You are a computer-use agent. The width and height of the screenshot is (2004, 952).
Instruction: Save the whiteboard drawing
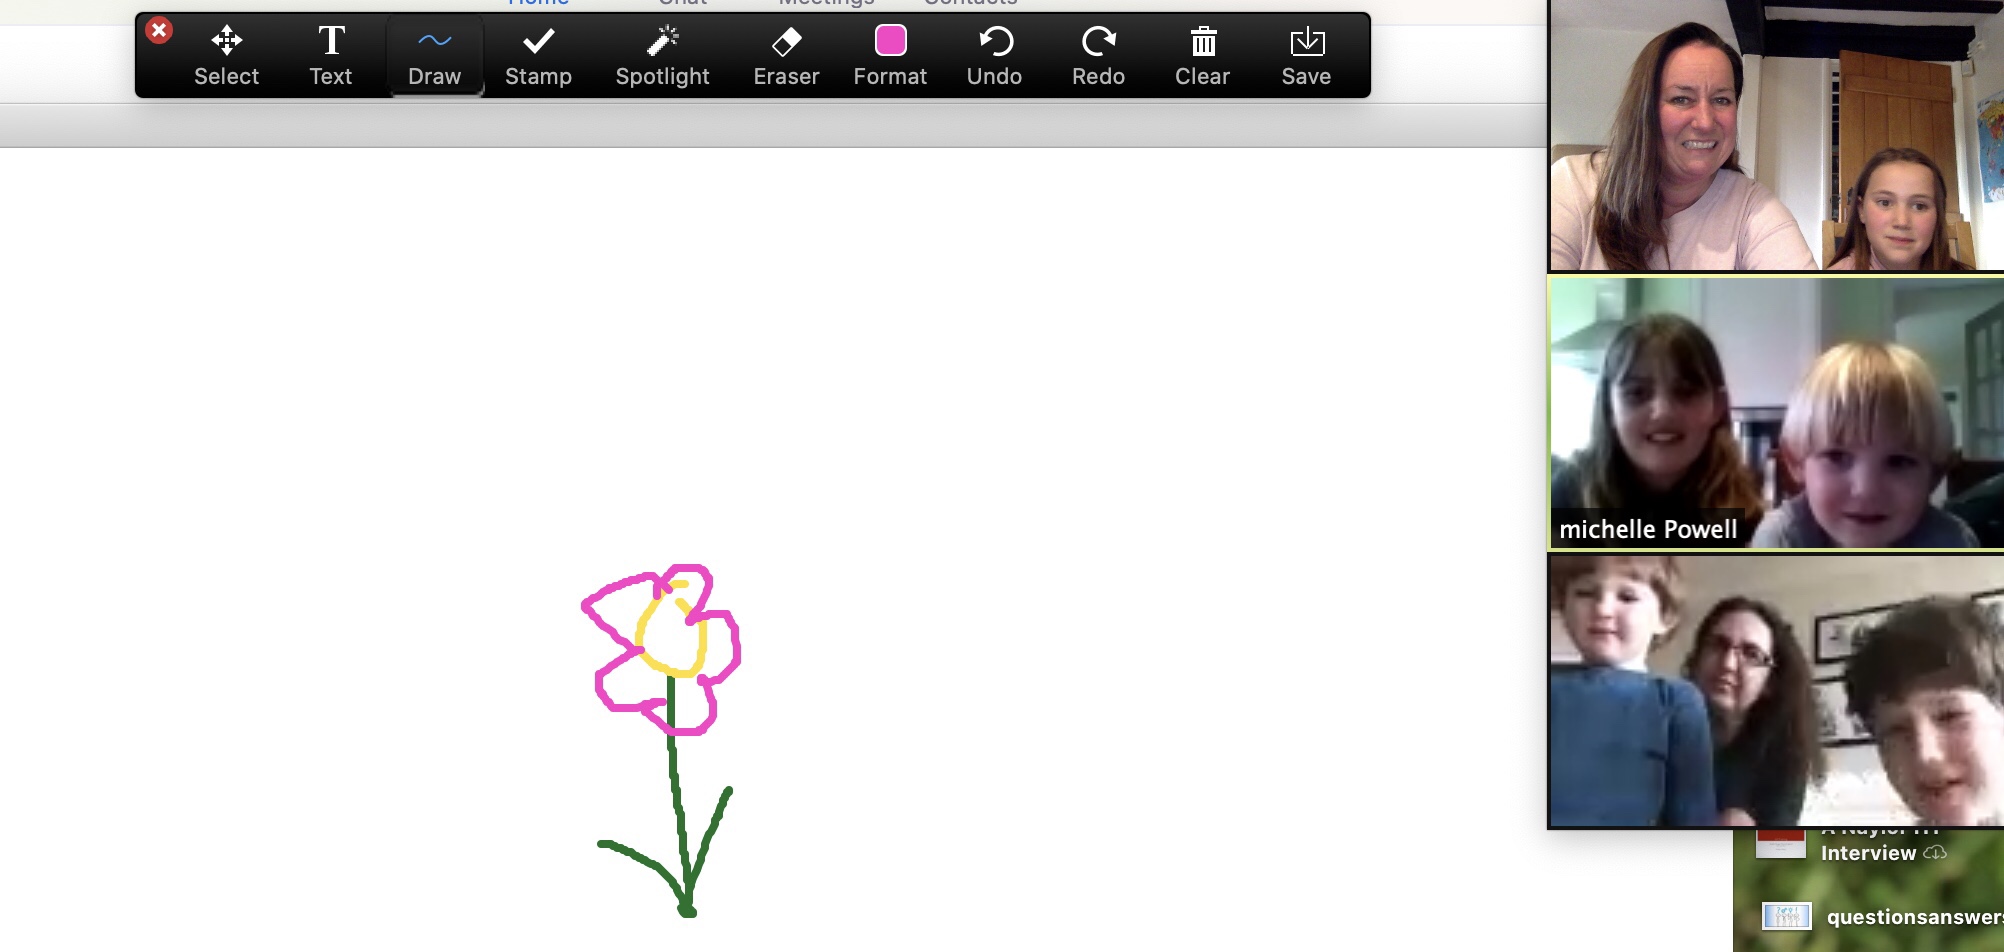point(1306,56)
